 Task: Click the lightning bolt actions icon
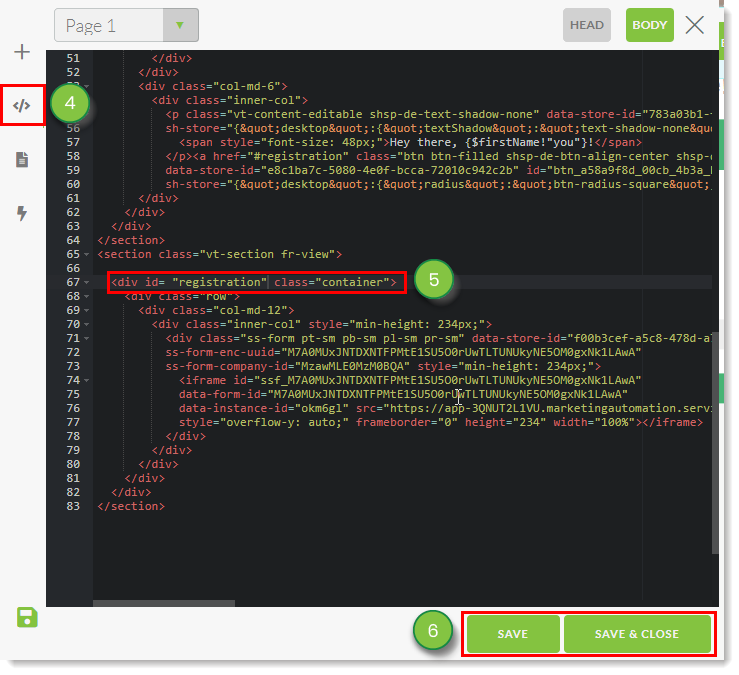[x=22, y=213]
